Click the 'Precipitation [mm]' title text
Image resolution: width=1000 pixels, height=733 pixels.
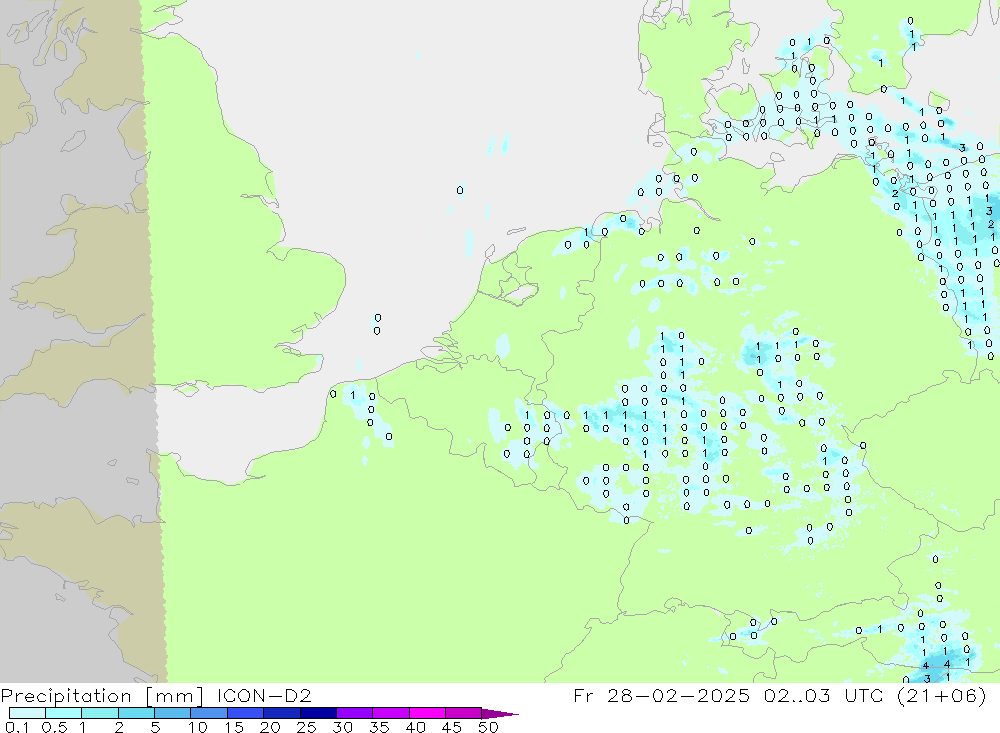102,696
